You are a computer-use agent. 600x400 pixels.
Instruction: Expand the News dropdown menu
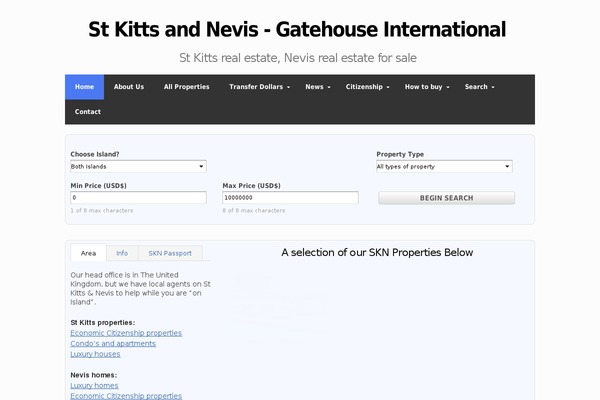(318, 87)
